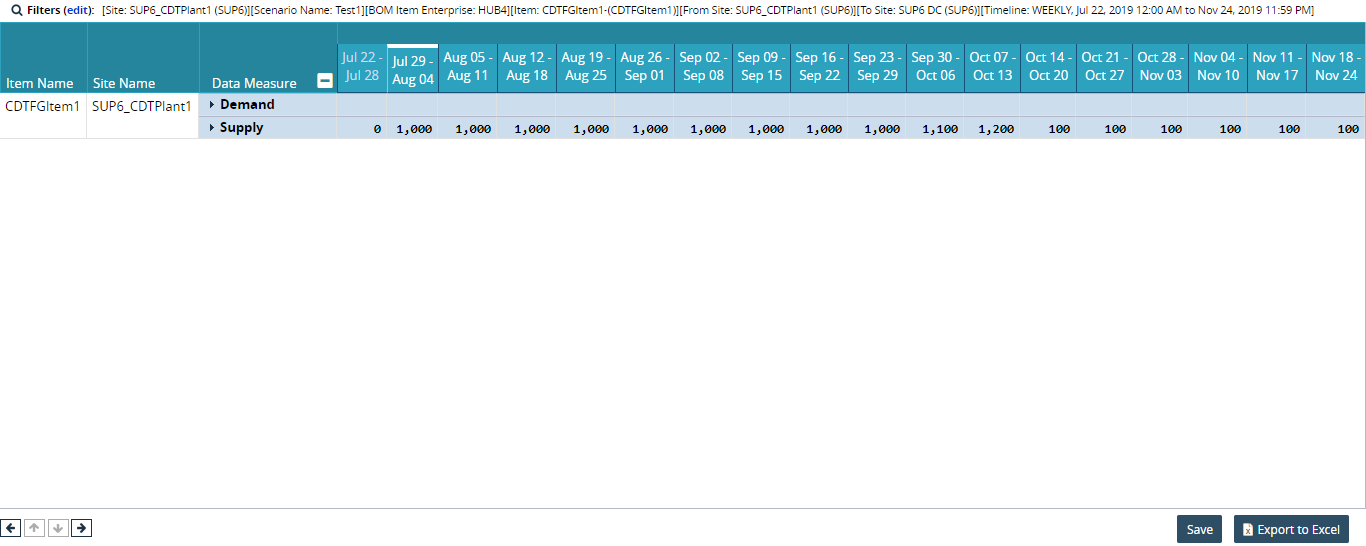The width and height of the screenshot is (1366, 546).
Task: Click Supply value 1,200 for Oct 07 week
Action: (992, 128)
